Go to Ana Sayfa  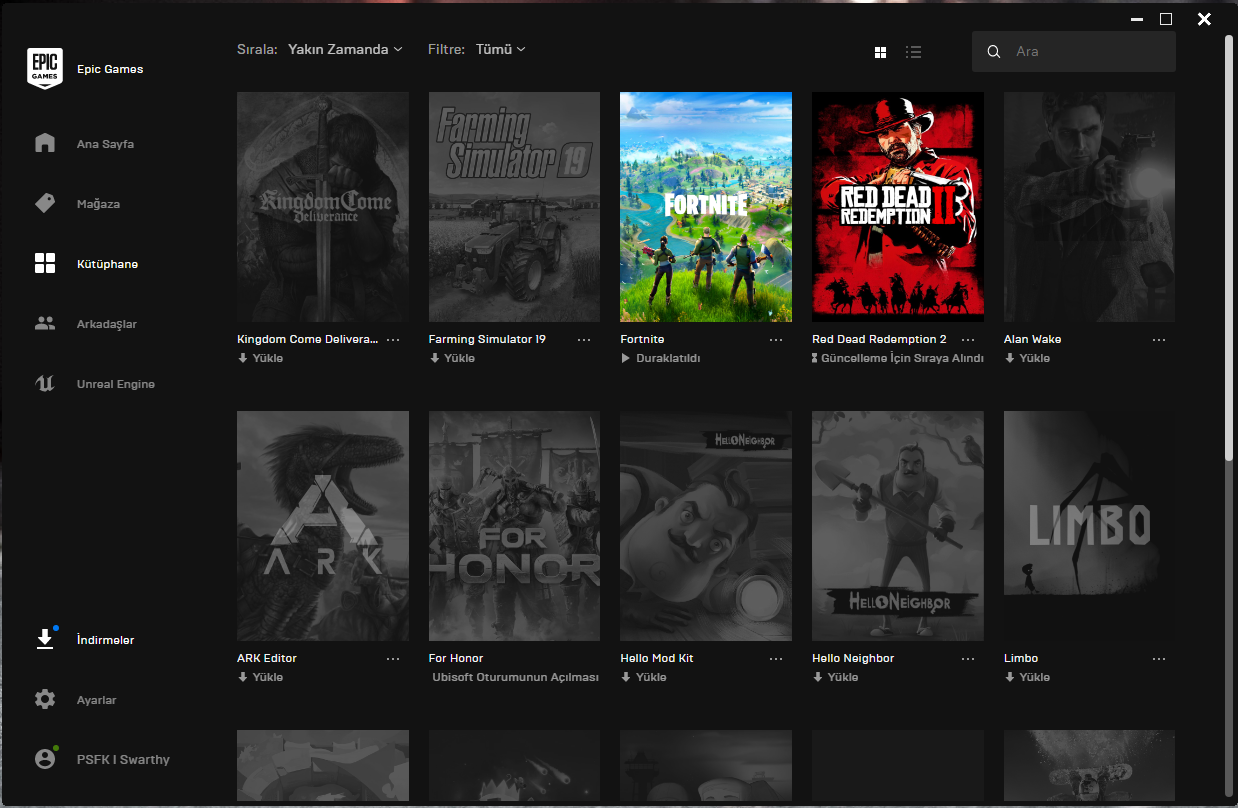click(105, 144)
